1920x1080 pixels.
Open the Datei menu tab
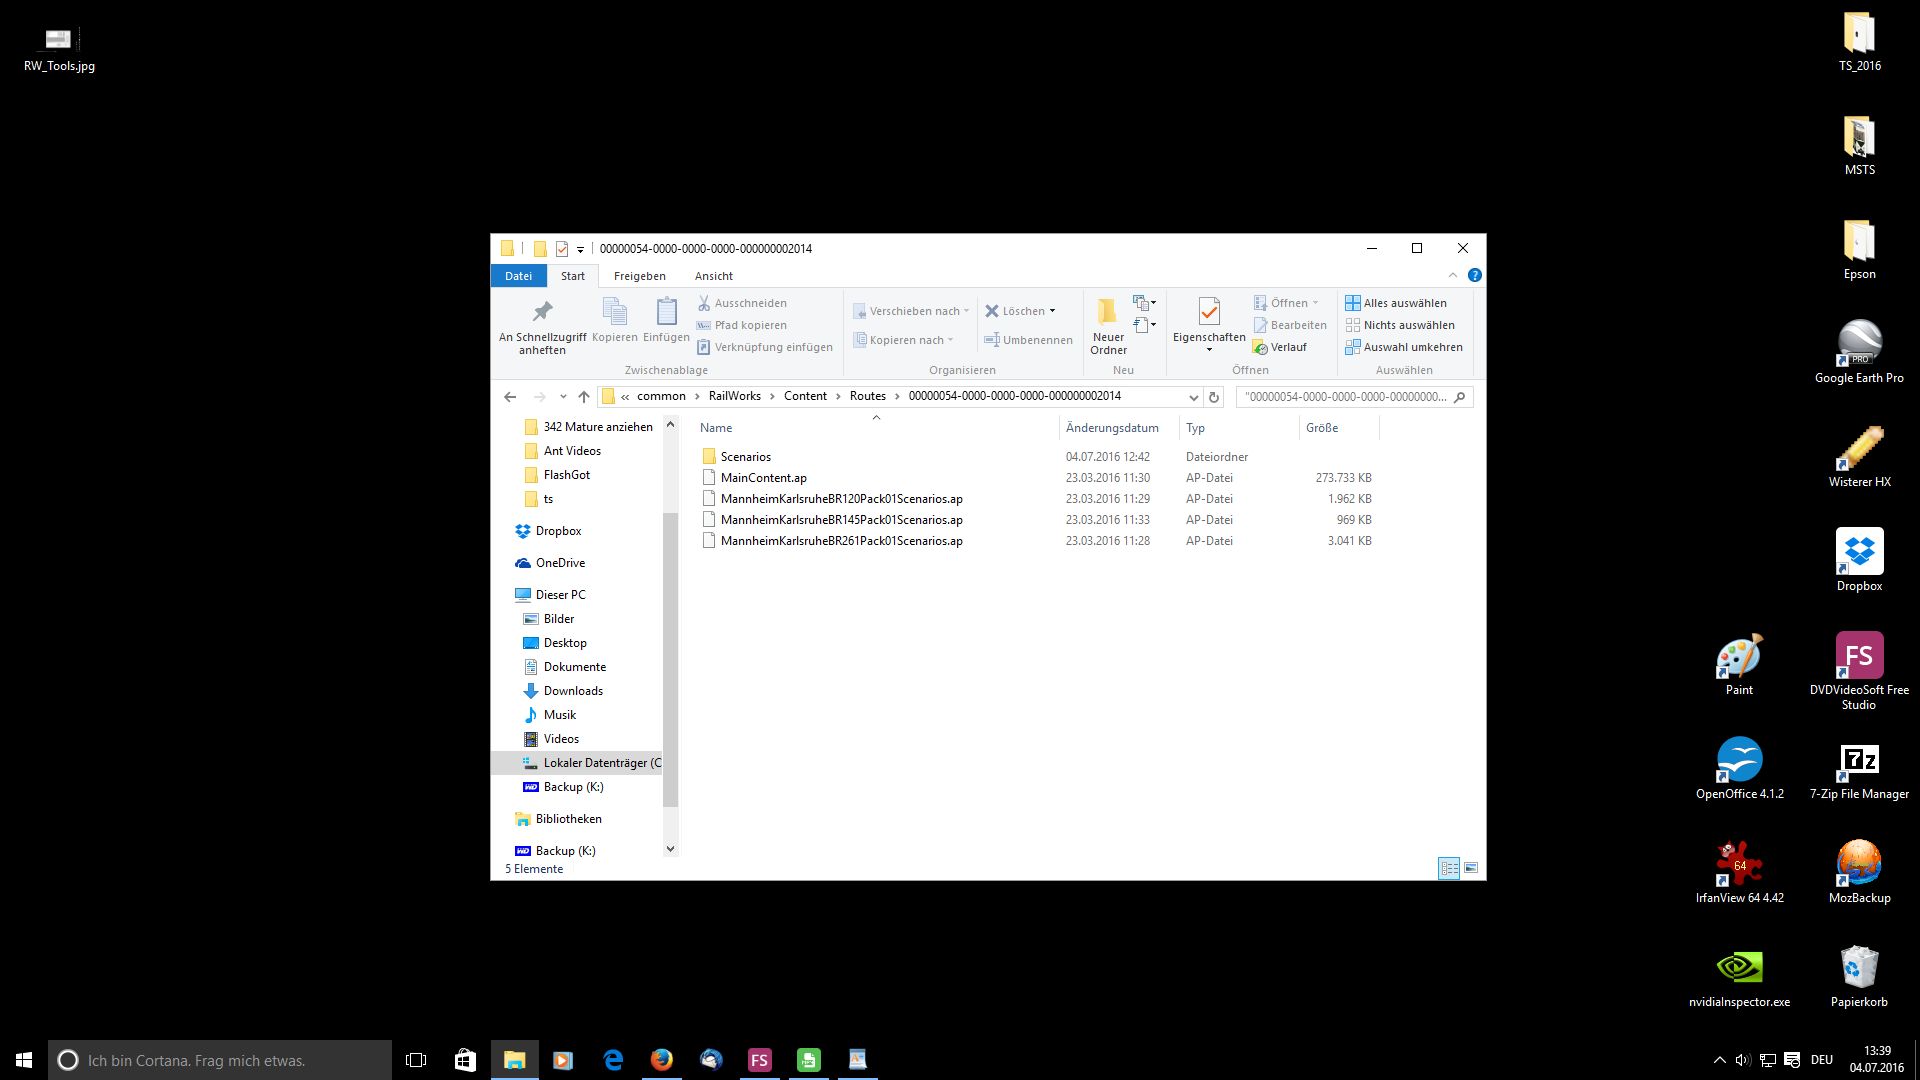(x=518, y=276)
